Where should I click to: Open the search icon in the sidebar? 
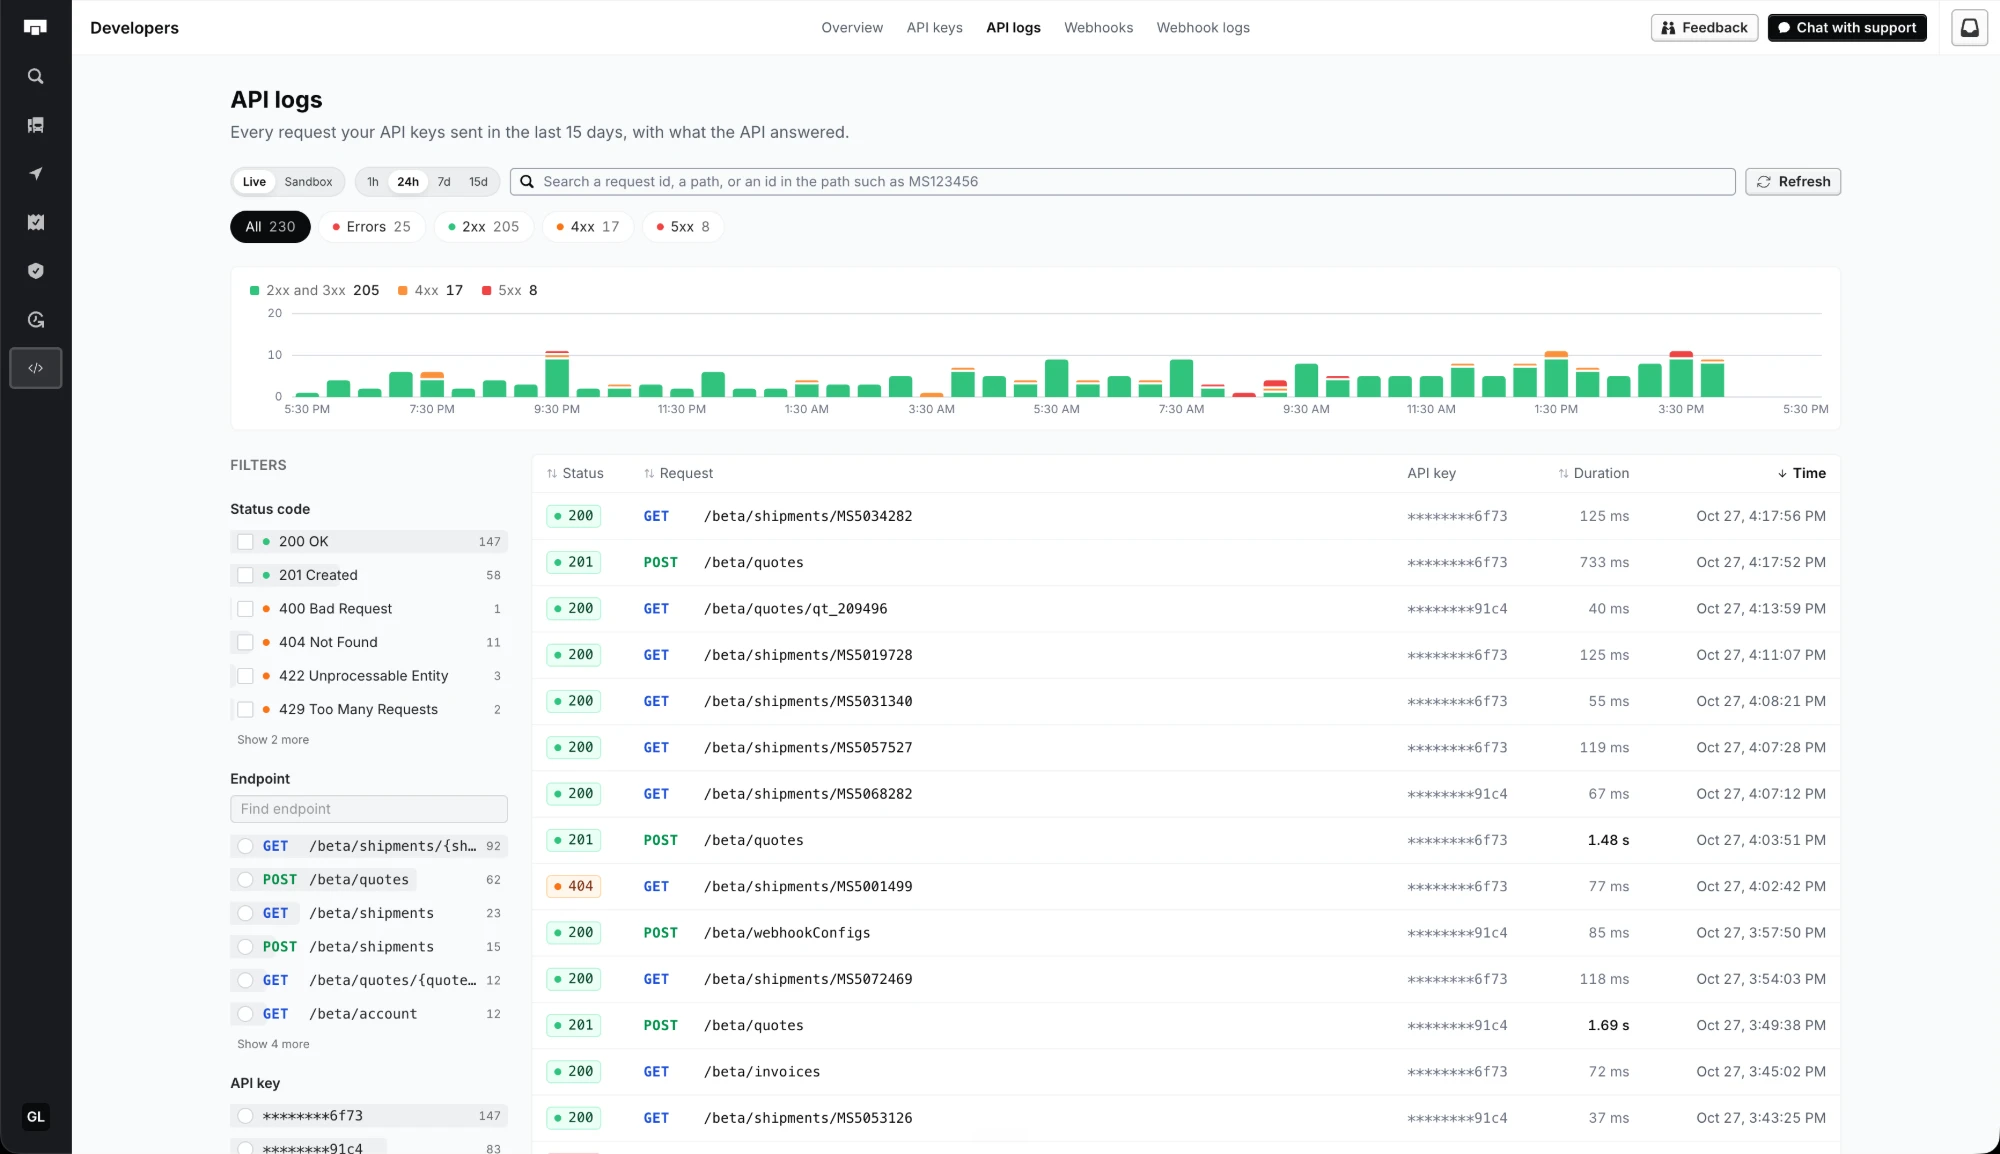[x=36, y=76]
